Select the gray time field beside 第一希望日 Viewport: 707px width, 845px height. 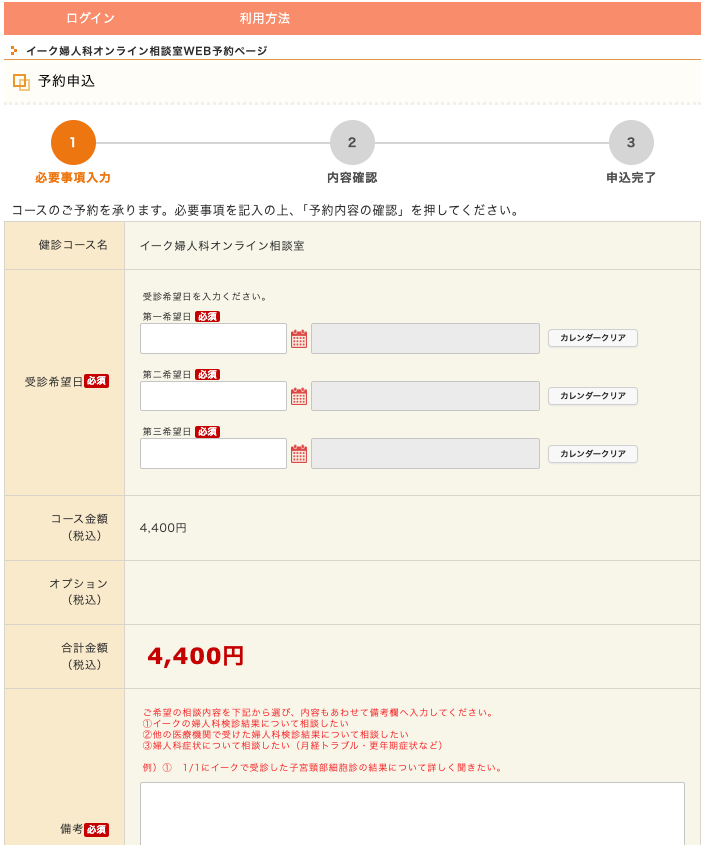[x=425, y=339]
